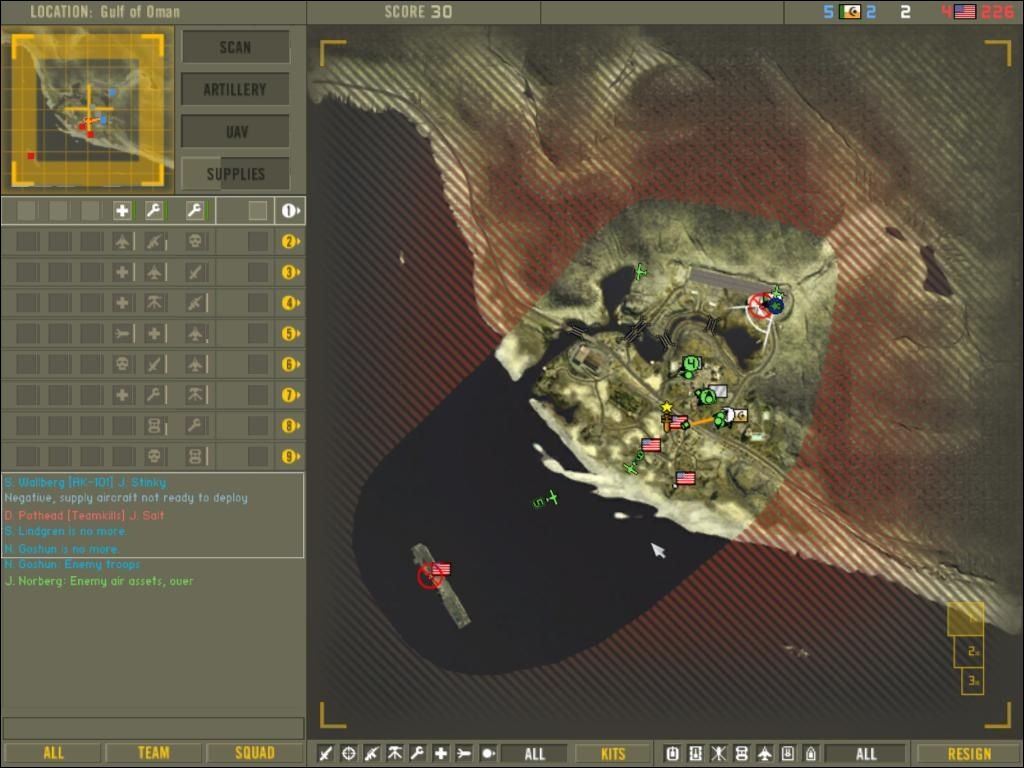1024x768 pixels.
Task: Expand squad 3
Action: 290,272
